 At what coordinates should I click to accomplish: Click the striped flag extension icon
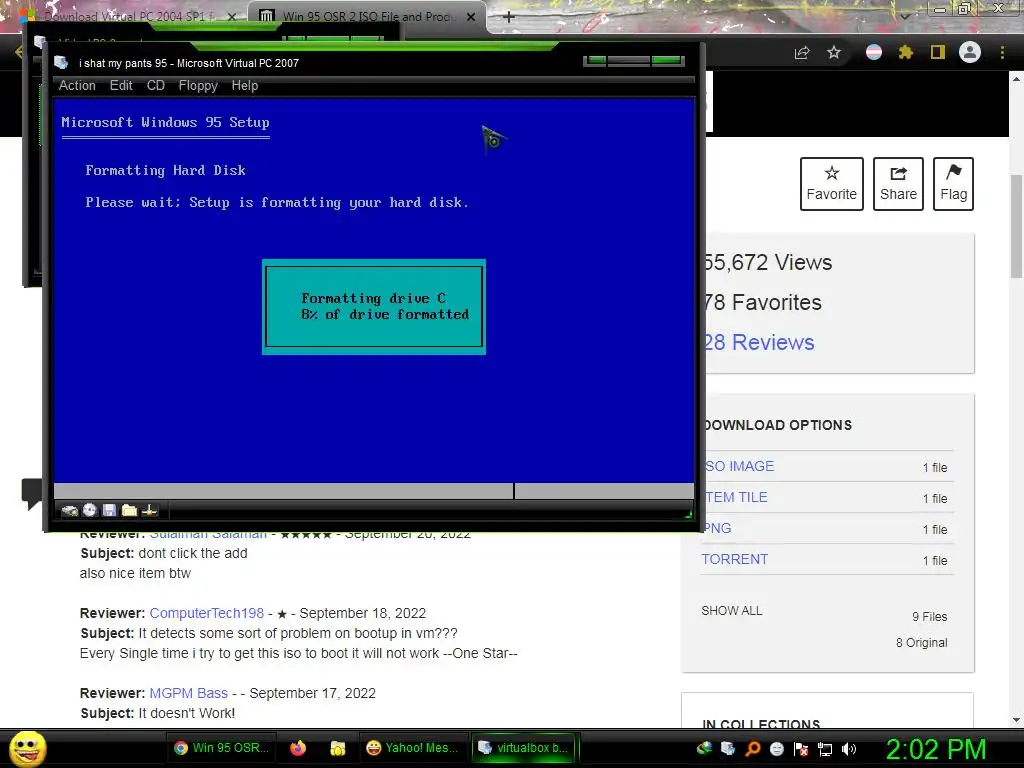click(x=874, y=52)
